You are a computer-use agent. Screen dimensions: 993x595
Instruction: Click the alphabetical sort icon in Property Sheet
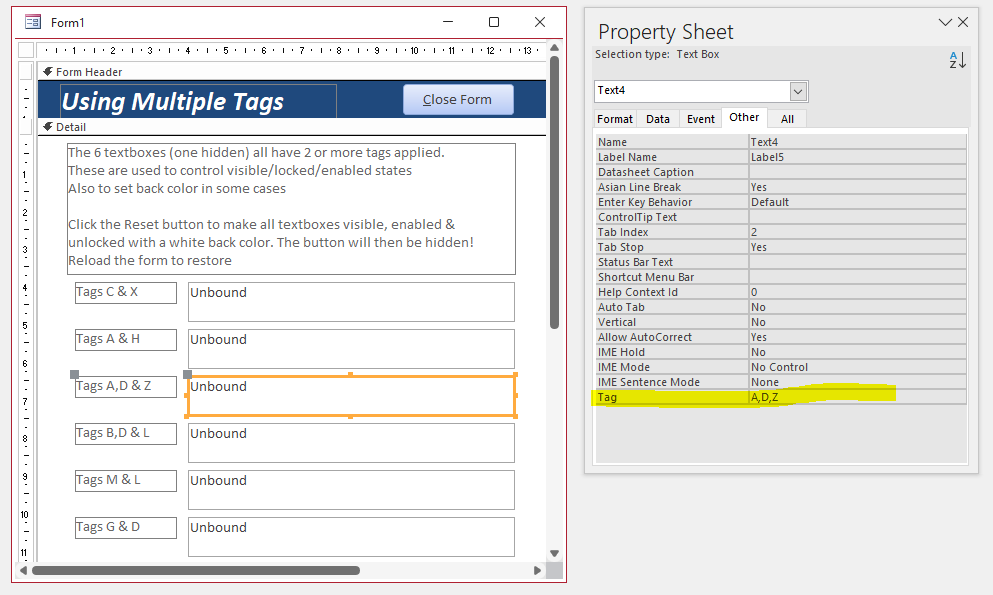[958, 60]
